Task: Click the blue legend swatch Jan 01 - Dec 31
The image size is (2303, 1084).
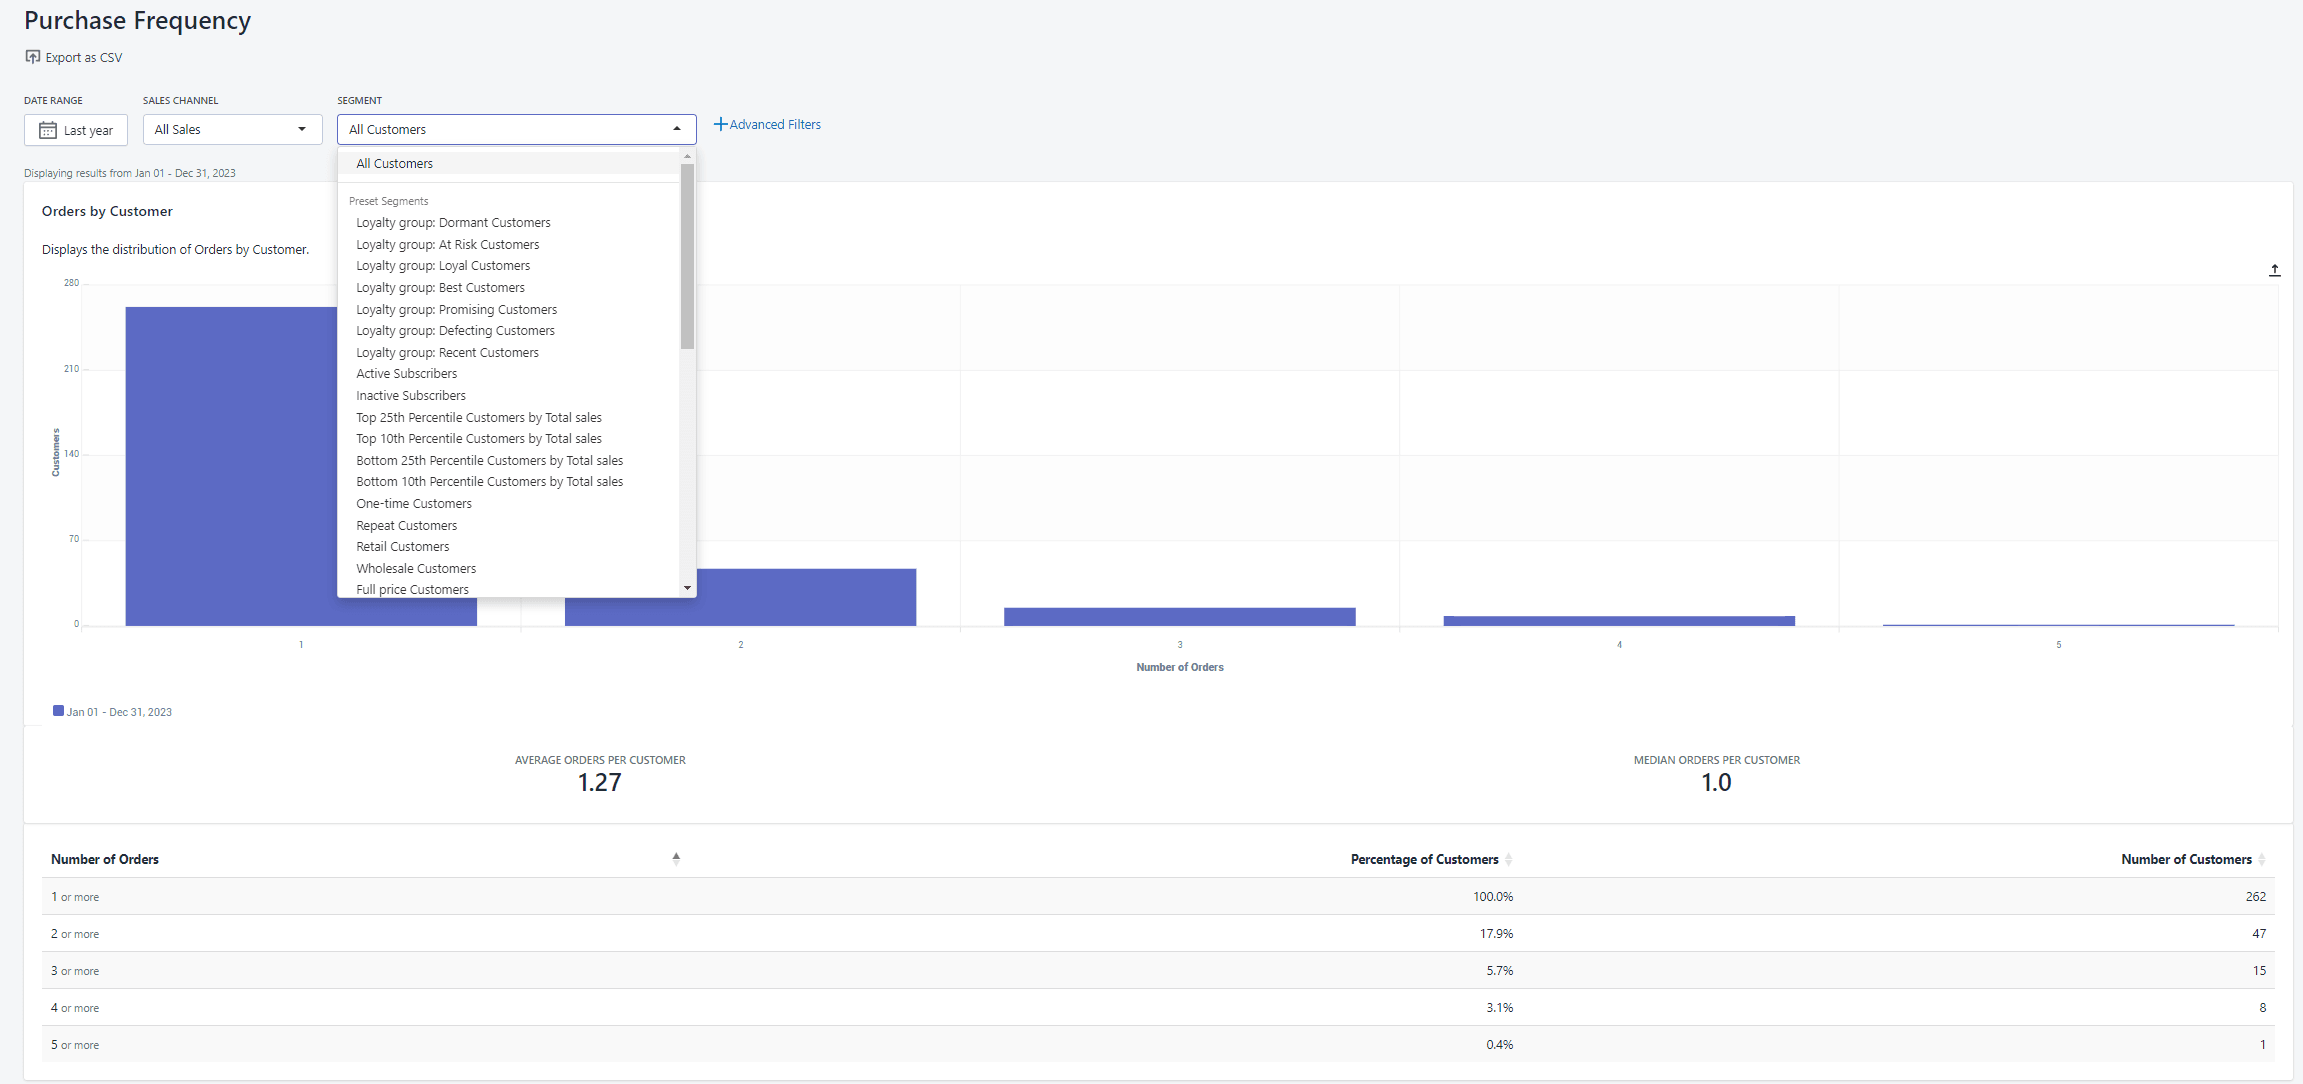Action: click(58, 711)
